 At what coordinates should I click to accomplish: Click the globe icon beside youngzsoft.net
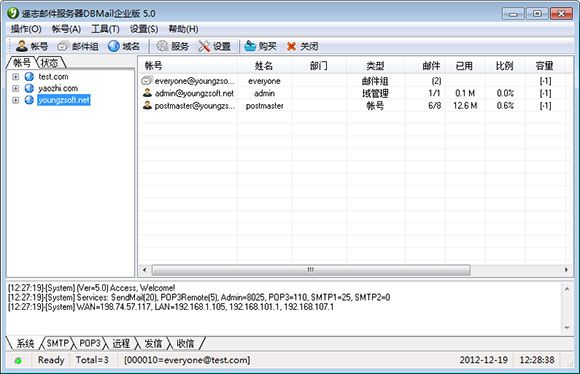pyautogui.click(x=29, y=100)
